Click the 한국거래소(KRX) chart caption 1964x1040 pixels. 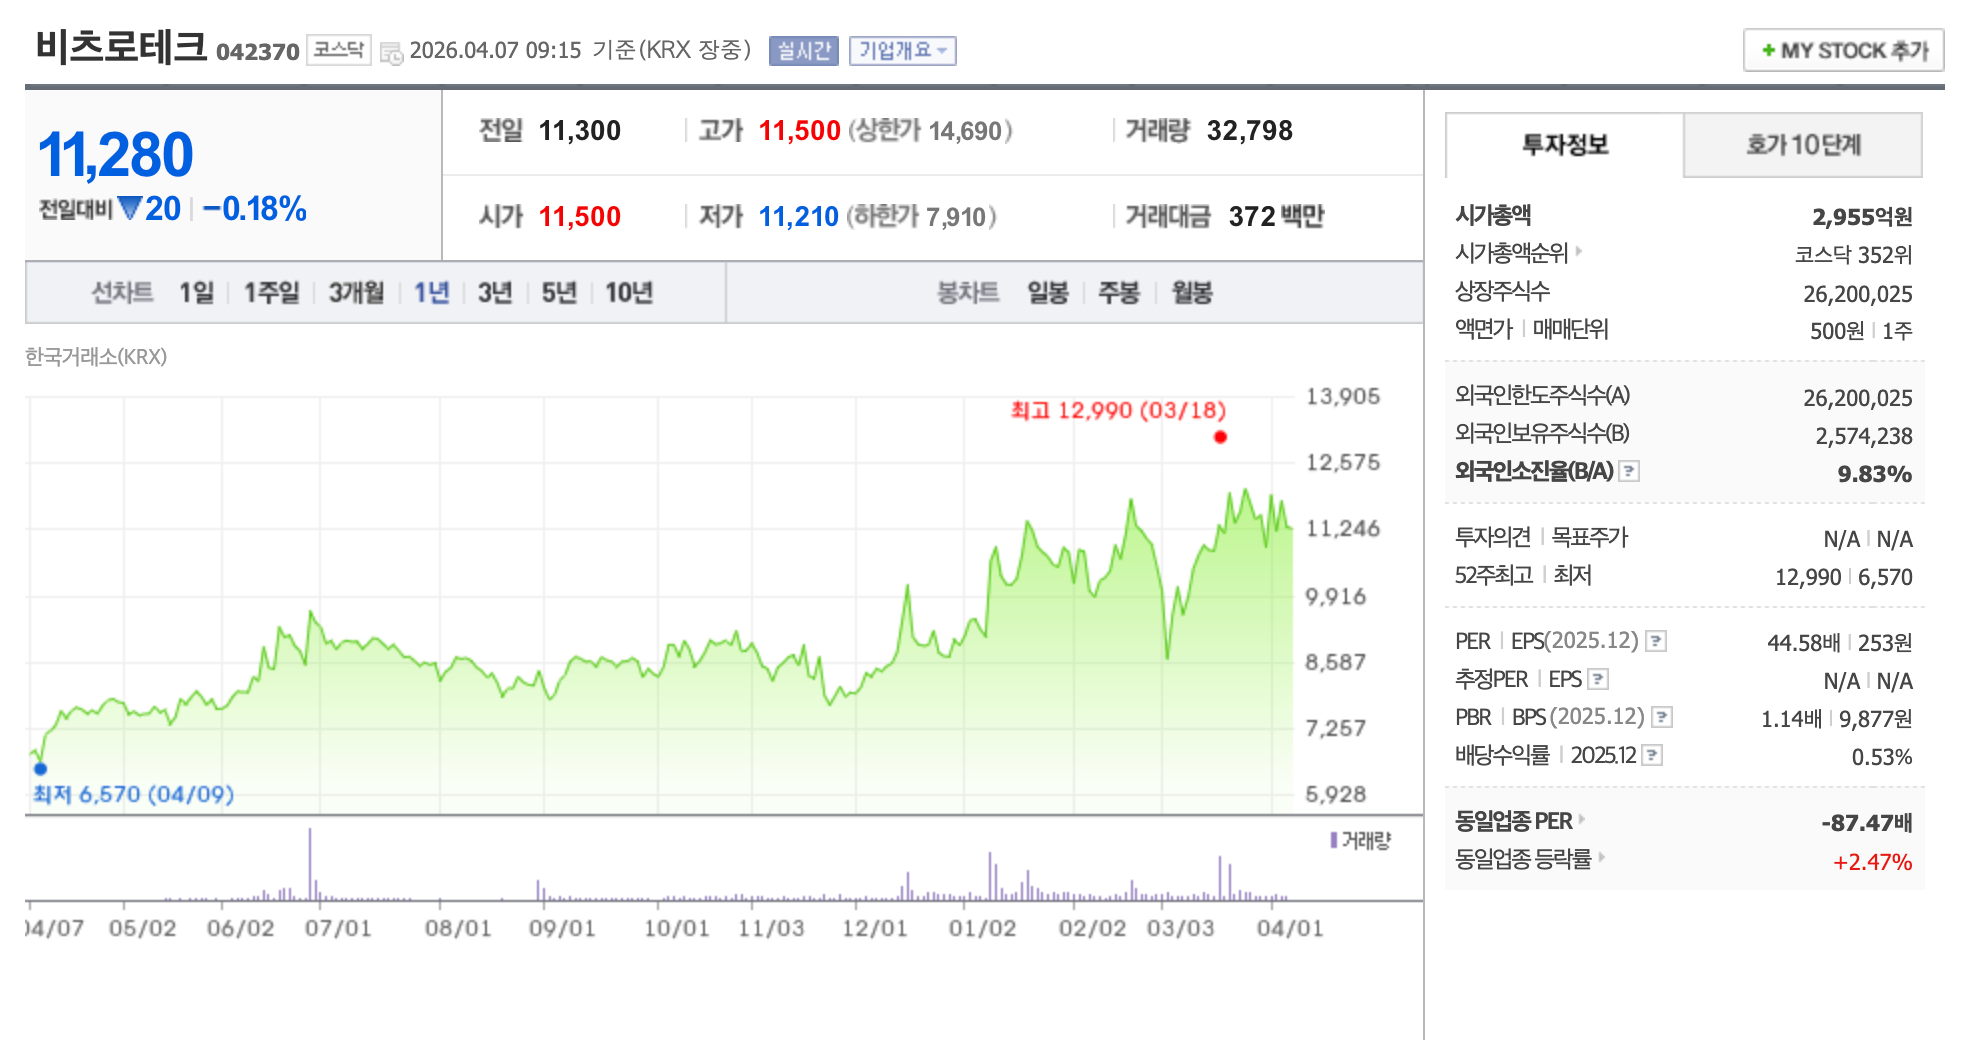tap(96, 357)
